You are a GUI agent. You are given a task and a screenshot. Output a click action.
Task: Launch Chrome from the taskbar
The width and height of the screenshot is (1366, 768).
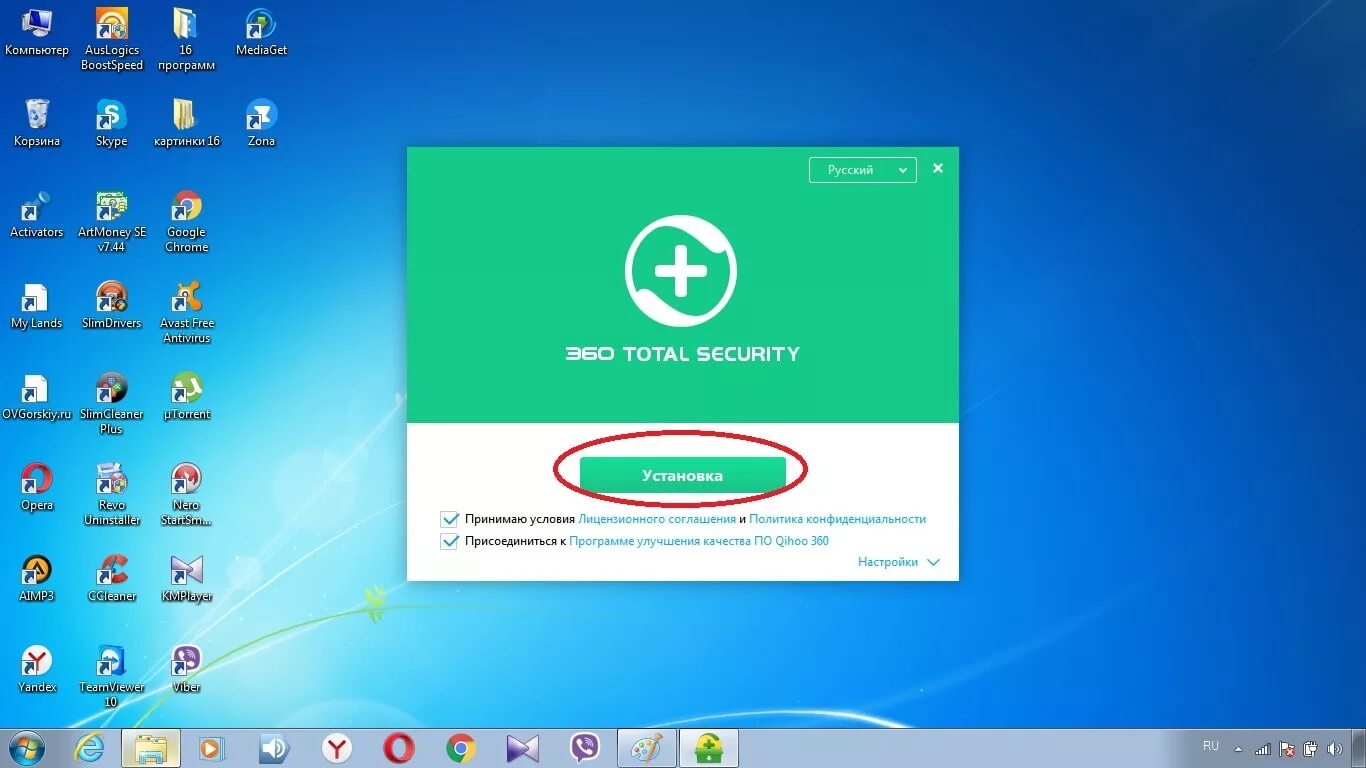point(461,748)
